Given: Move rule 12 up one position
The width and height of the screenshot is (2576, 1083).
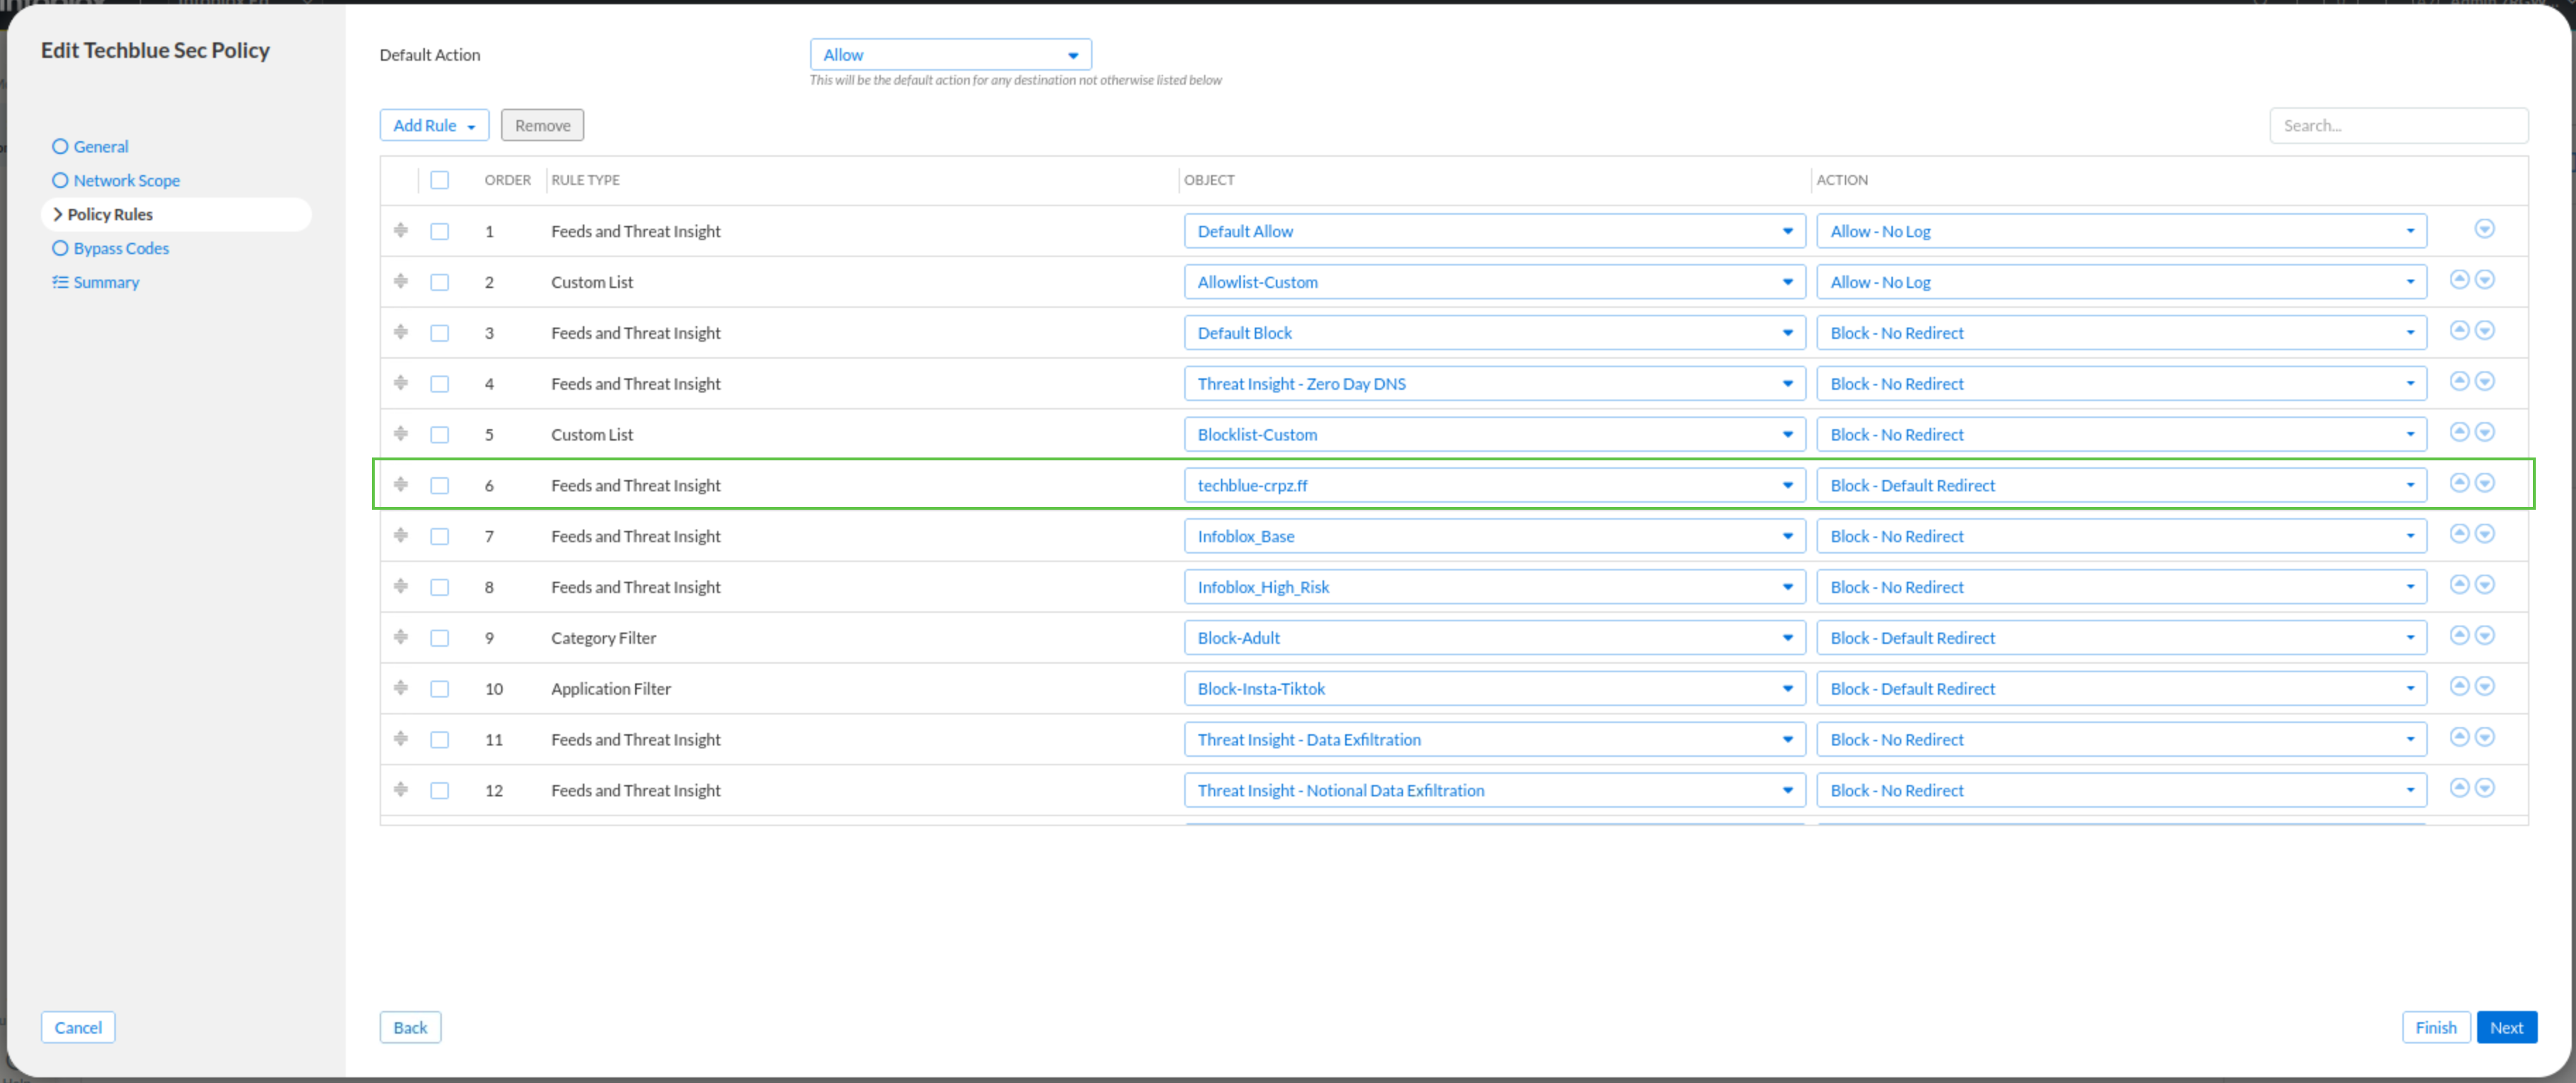Looking at the screenshot, I should tap(2459, 788).
